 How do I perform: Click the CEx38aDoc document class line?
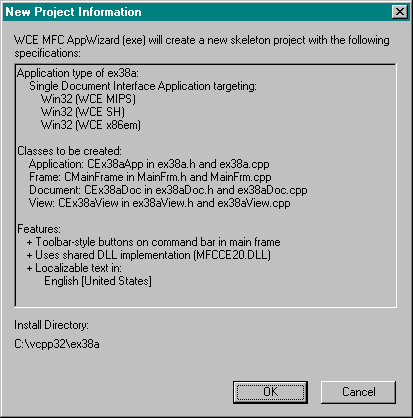[168, 190]
